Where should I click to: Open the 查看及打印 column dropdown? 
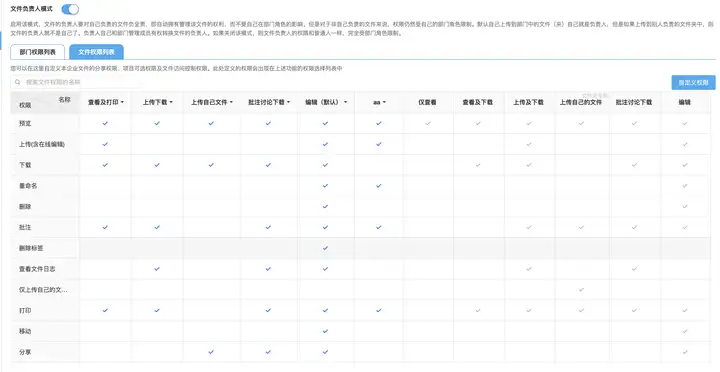point(122,102)
